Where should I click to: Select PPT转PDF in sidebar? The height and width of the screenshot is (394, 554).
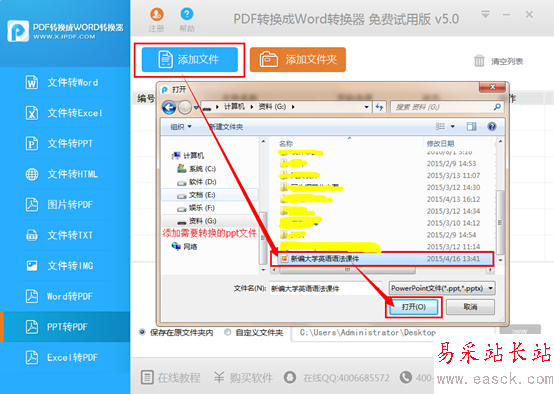65,327
